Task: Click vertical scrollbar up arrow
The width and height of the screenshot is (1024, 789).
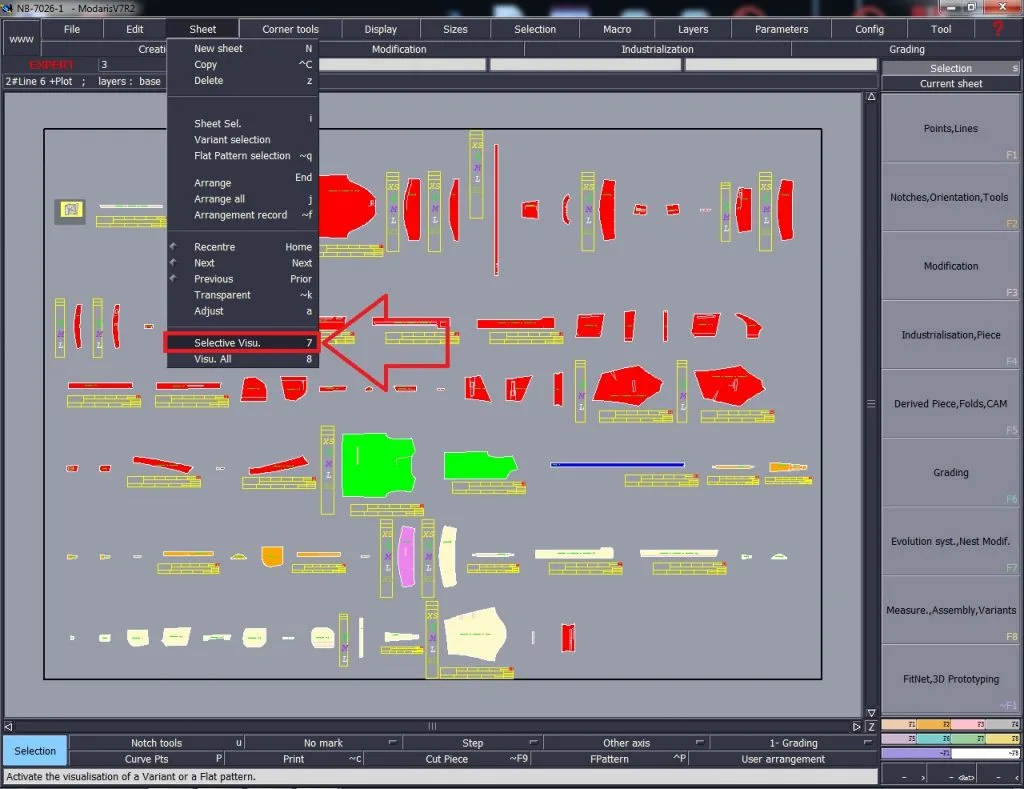Action: [871, 97]
